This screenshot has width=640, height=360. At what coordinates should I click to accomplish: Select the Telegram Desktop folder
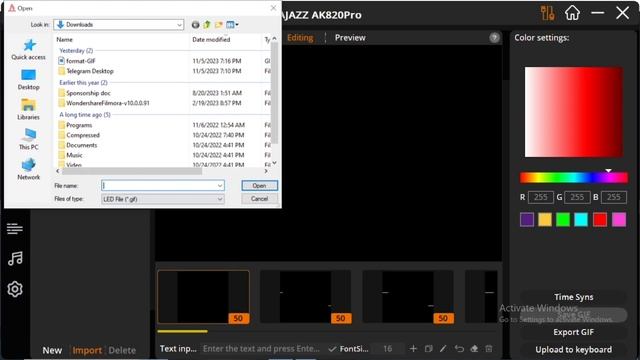(x=90, y=71)
